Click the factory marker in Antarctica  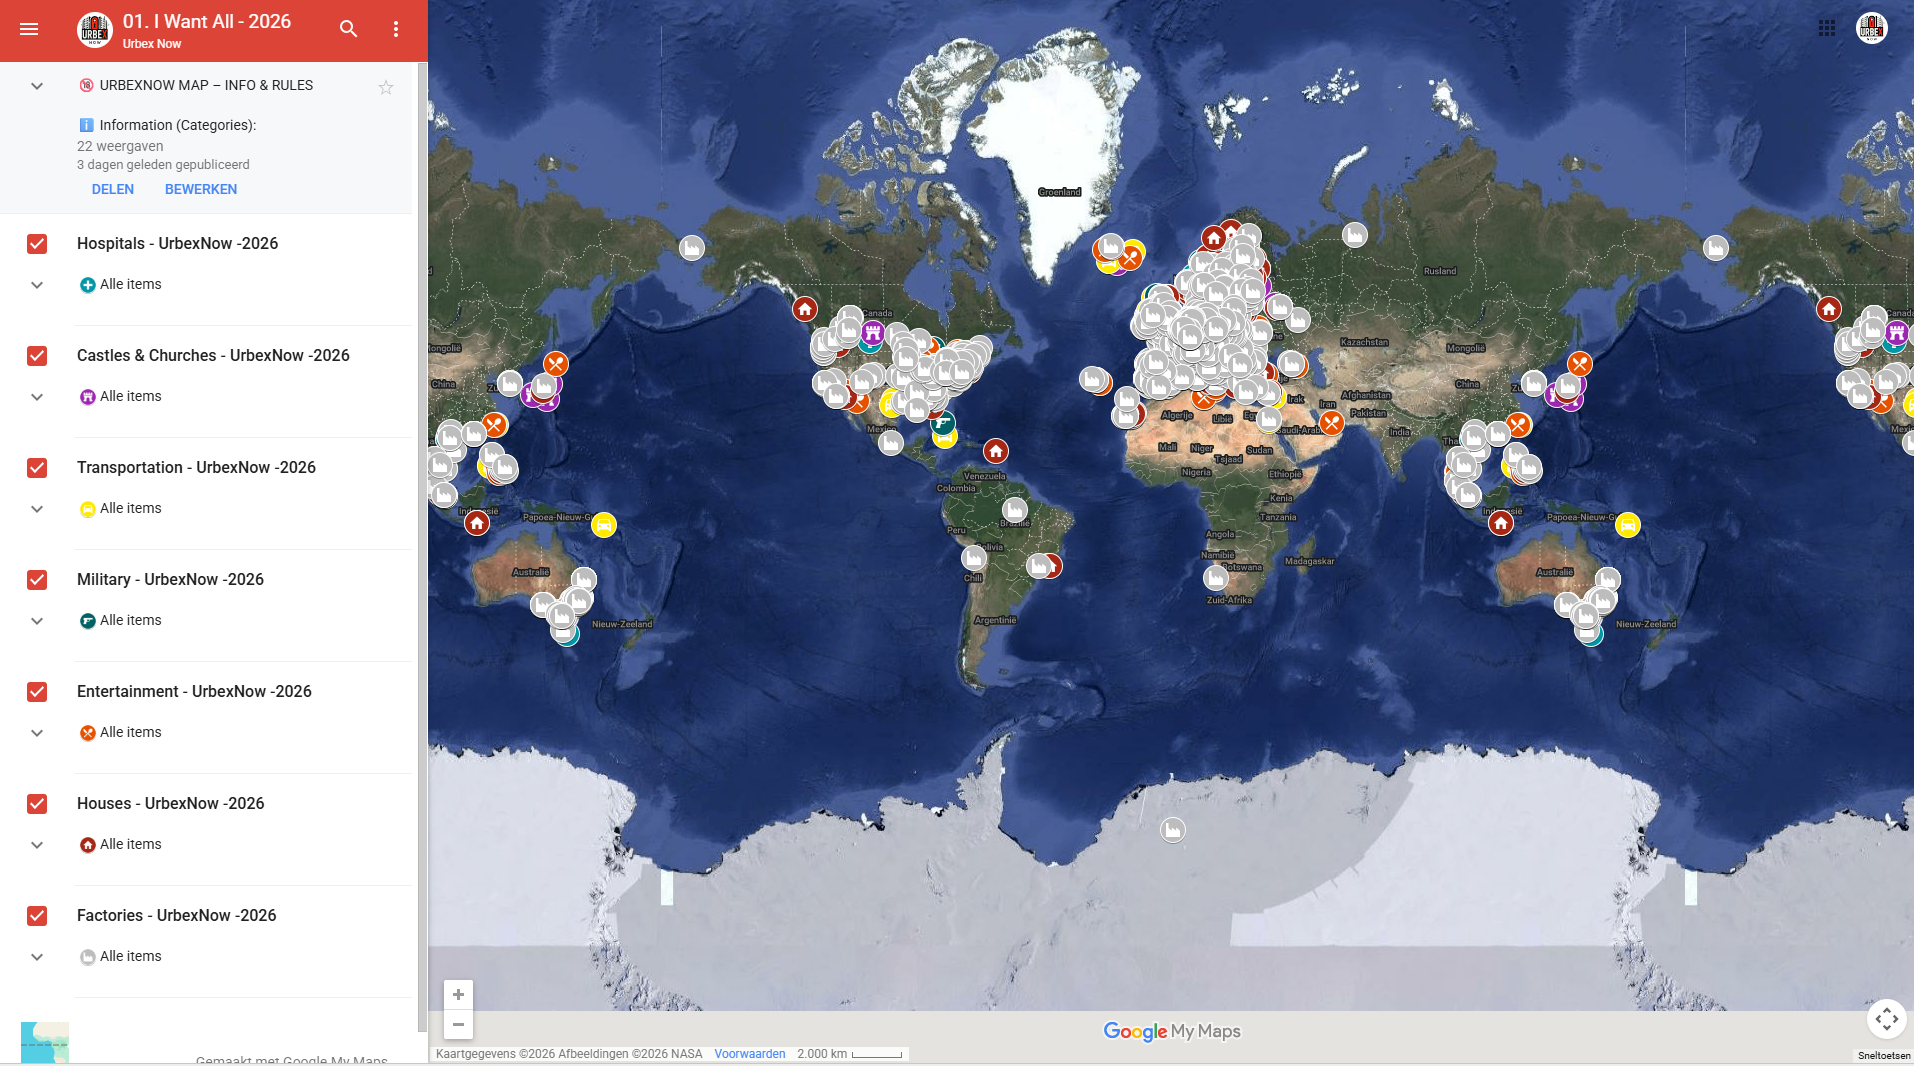click(x=1172, y=830)
